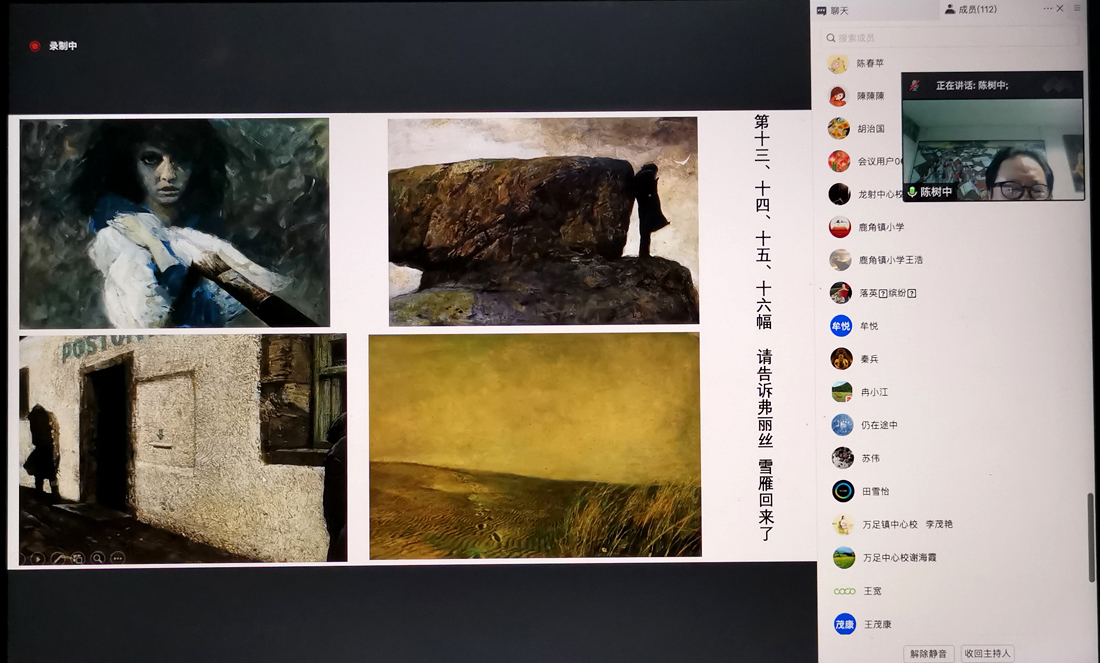Image resolution: width=1100 pixels, height=663 pixels.
Task: Click the yellow grassy field painting
Action: [535, 446]
